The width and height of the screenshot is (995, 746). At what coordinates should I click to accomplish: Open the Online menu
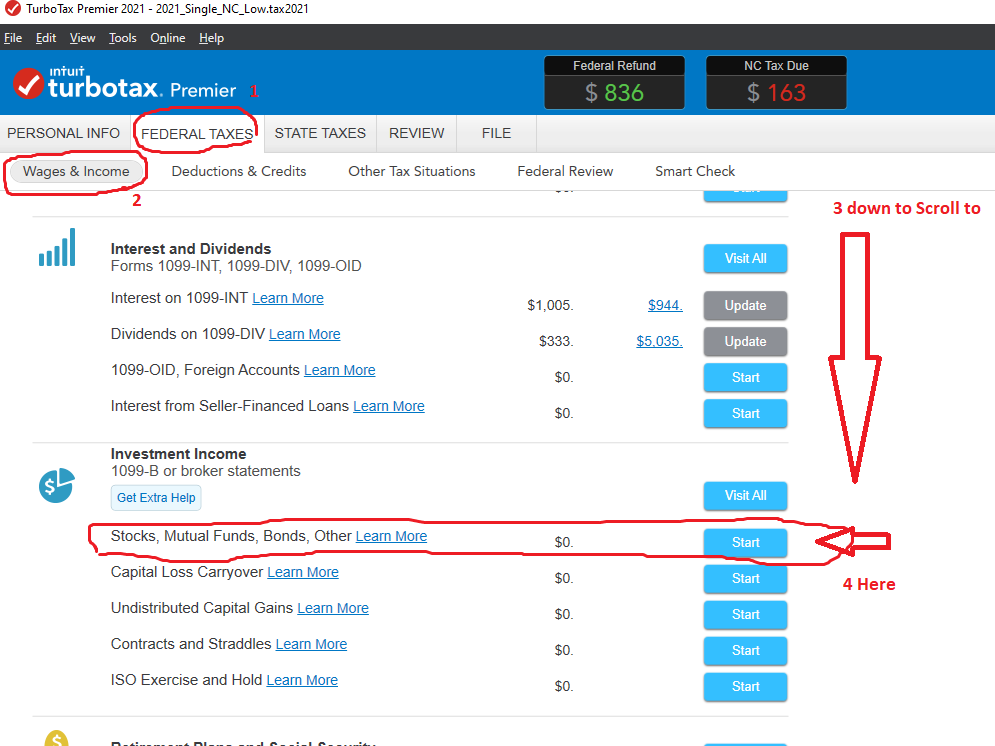coord(168,38)
